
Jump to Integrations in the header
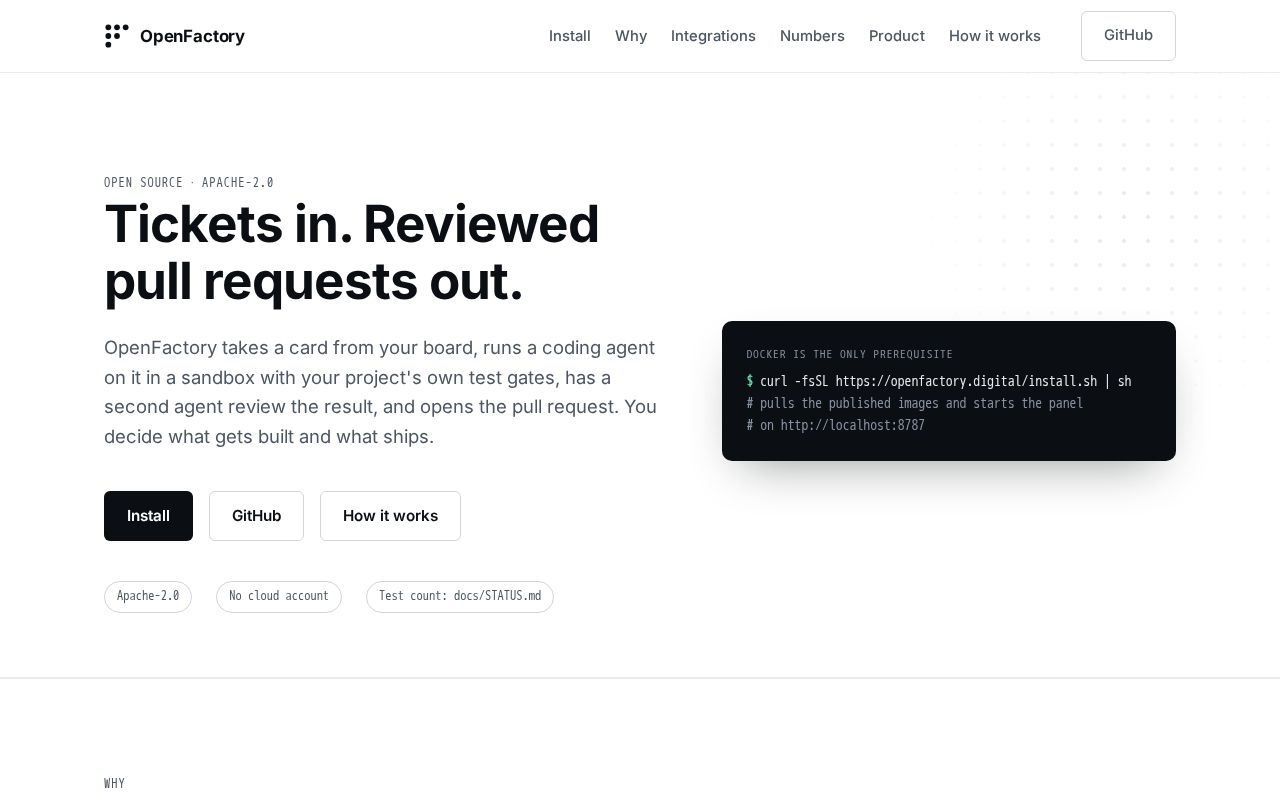(x=713, y=36)
